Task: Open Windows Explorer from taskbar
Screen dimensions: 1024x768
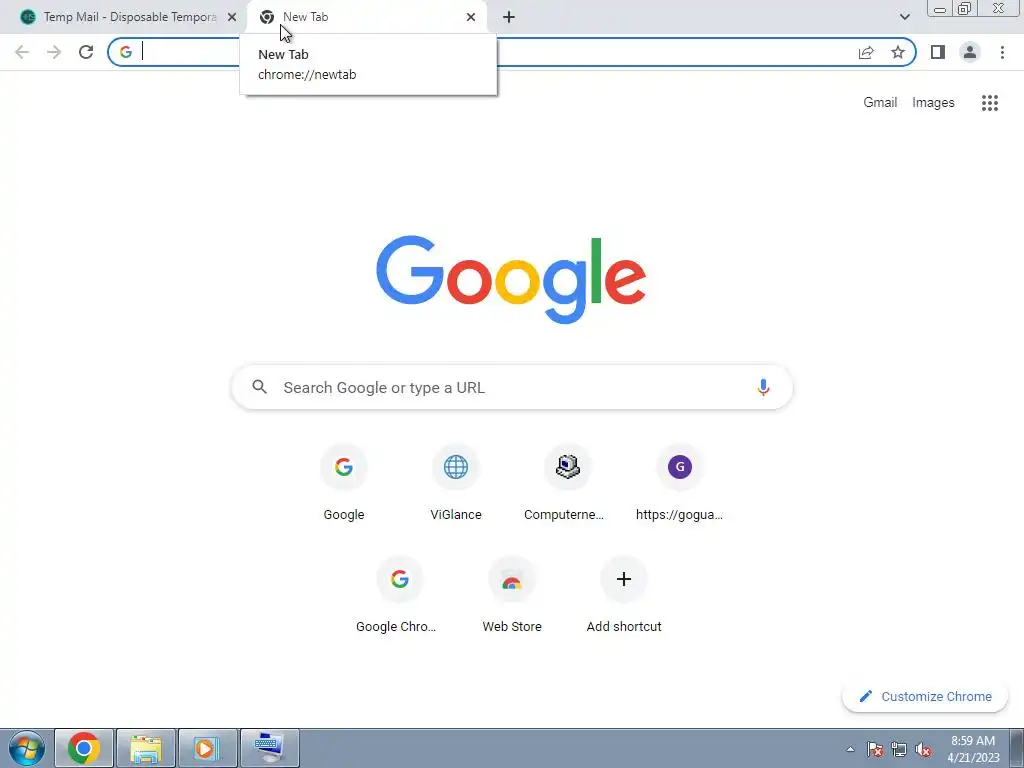Action: 146,748
